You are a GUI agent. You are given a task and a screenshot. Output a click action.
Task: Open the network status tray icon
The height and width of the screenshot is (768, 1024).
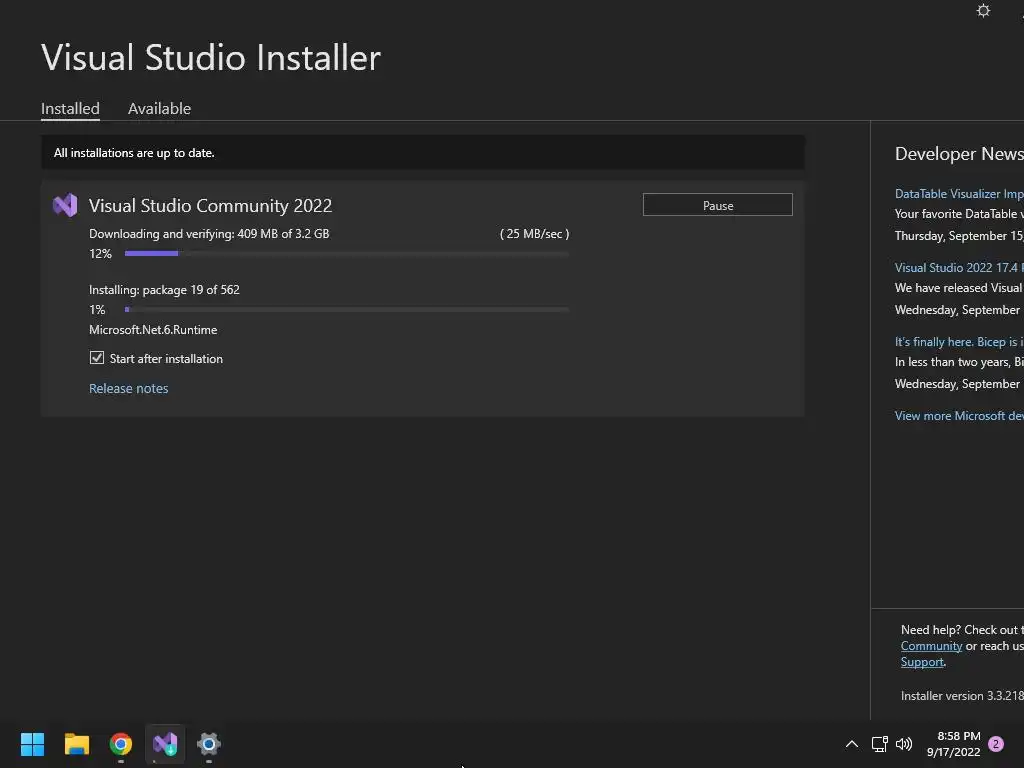coord(880,744)
